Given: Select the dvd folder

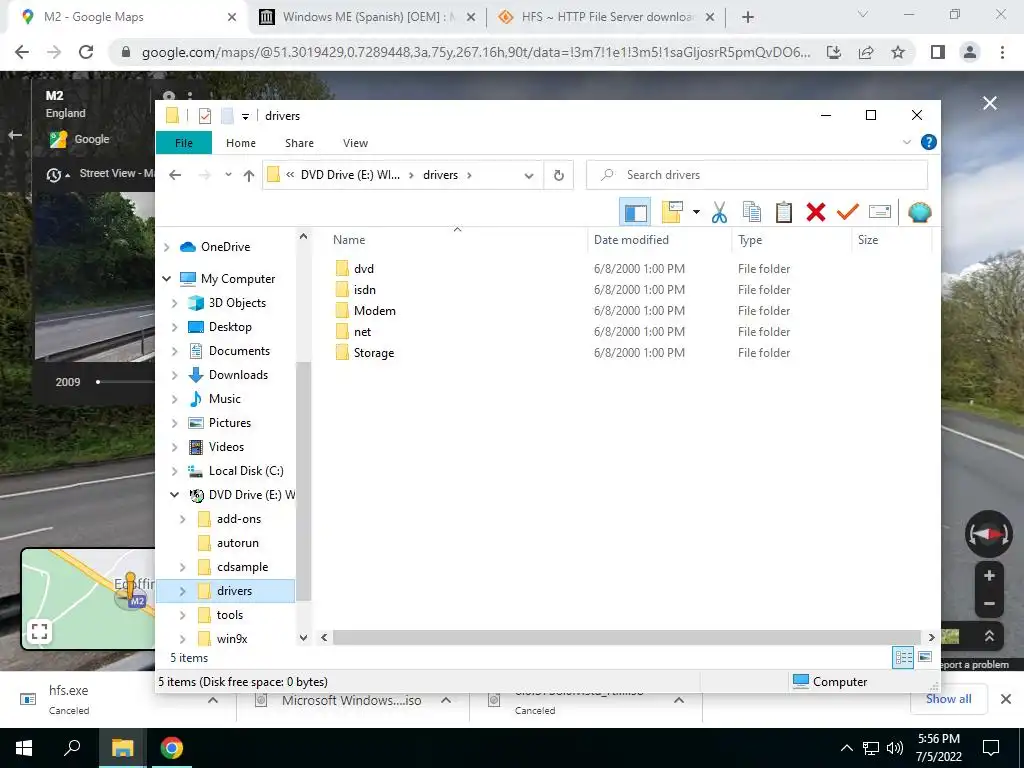Looking at the screenshot, I should (364, 268).
